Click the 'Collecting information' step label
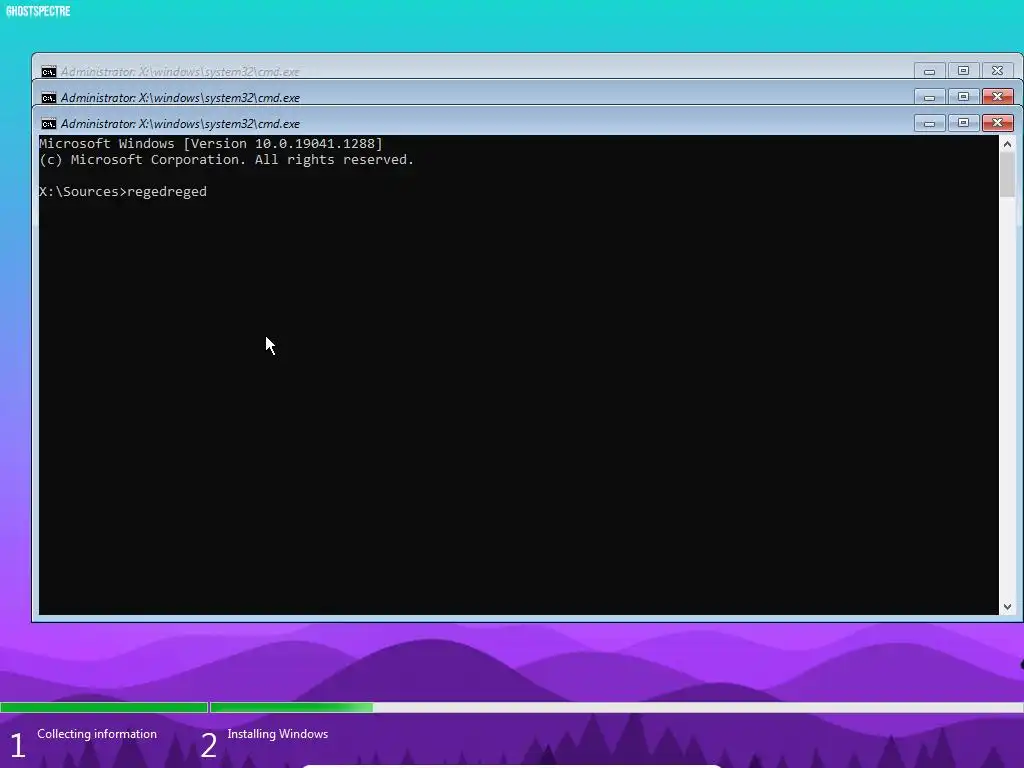Screen dimensions: 1024x768 pos(97,734)
